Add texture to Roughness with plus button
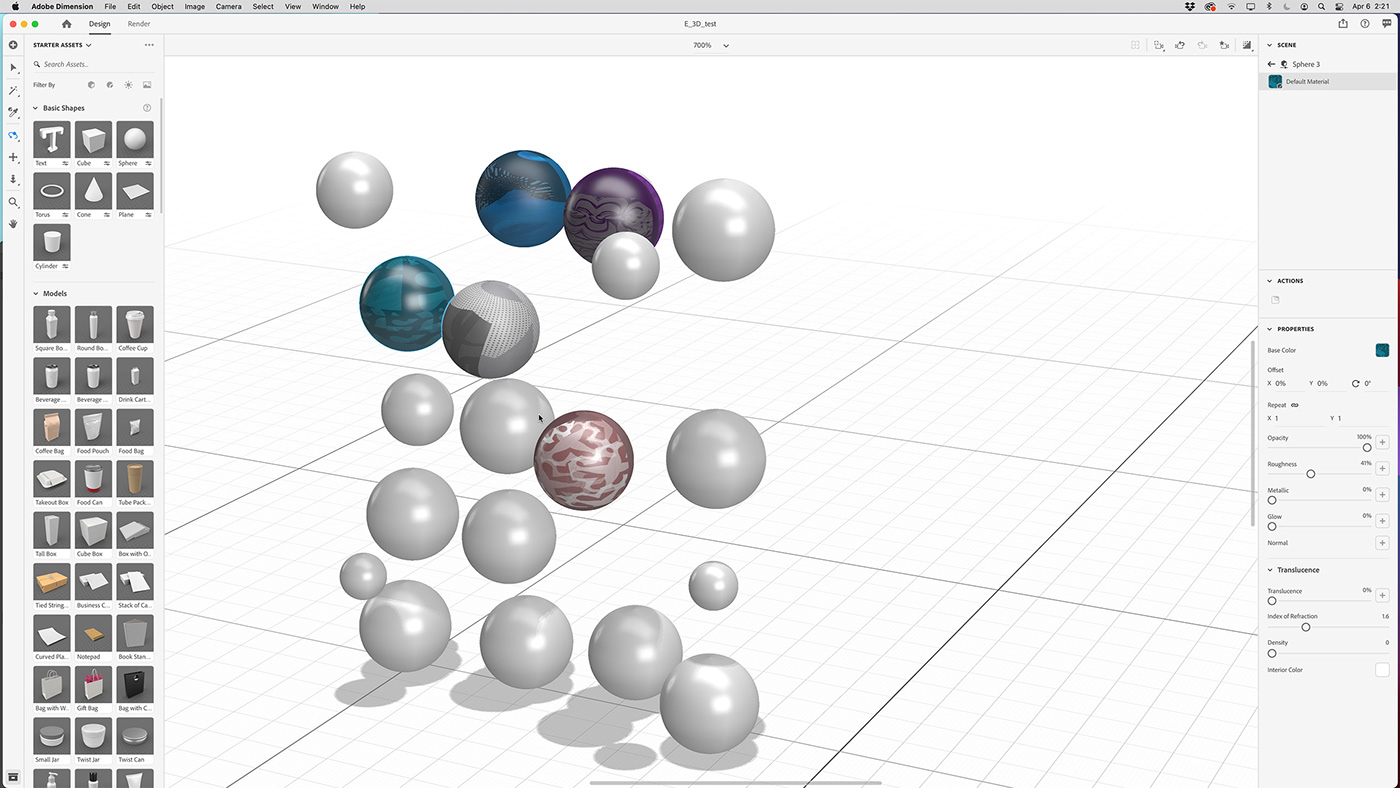Image resolution: width=1400 pixels, height=788 pixels. point(1382,468)
